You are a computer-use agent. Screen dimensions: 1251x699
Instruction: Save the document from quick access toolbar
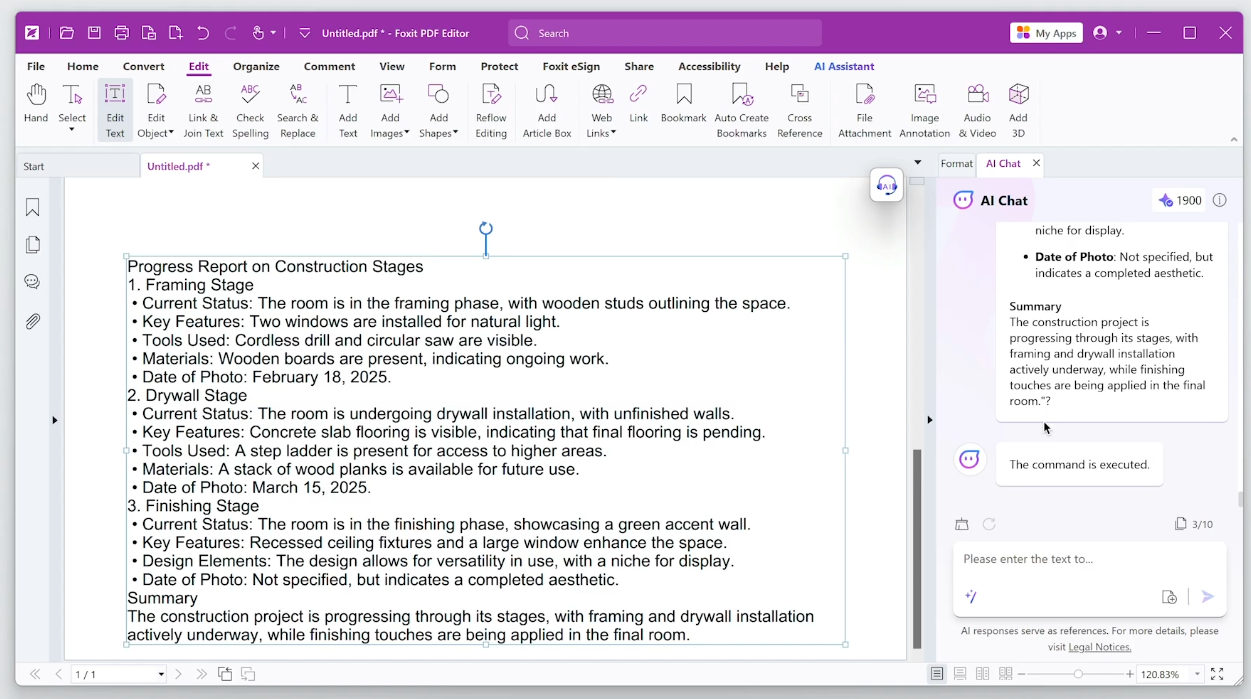pyautogui.click(x=94, y=33)
